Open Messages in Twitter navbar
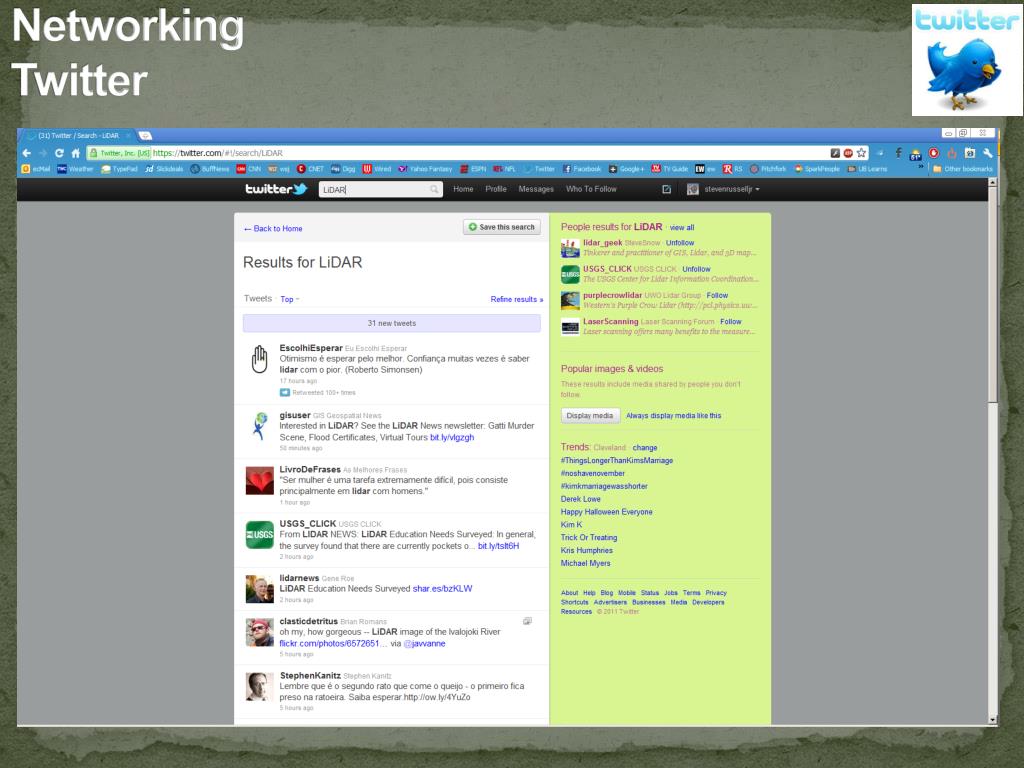Screen dimensions: 1024x768 pyautogui.click(x=536, y=189)
